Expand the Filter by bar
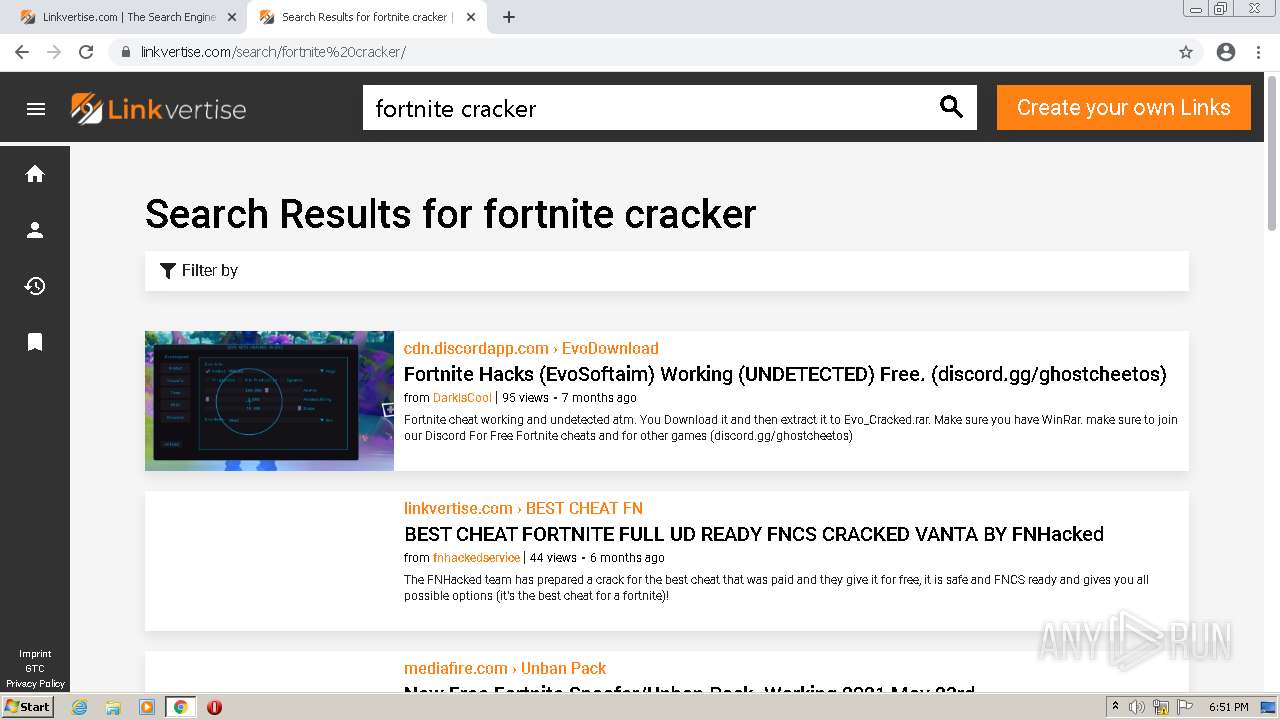 point(666,271)
